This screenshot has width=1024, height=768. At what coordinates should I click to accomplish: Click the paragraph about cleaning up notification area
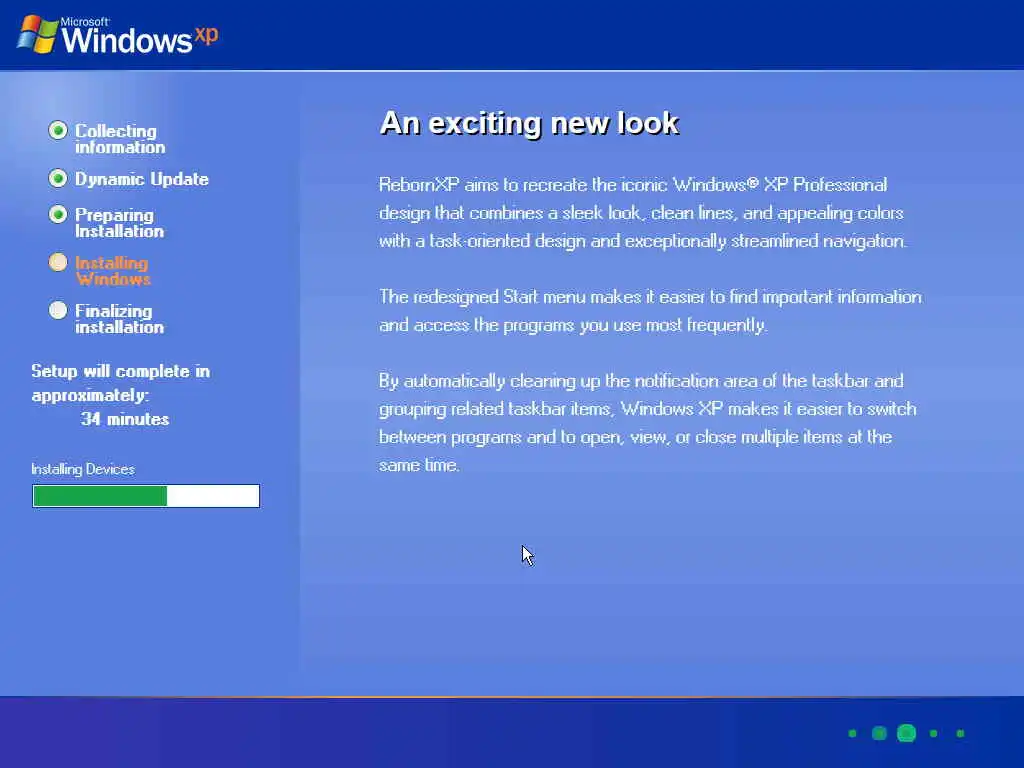(648, 423)
